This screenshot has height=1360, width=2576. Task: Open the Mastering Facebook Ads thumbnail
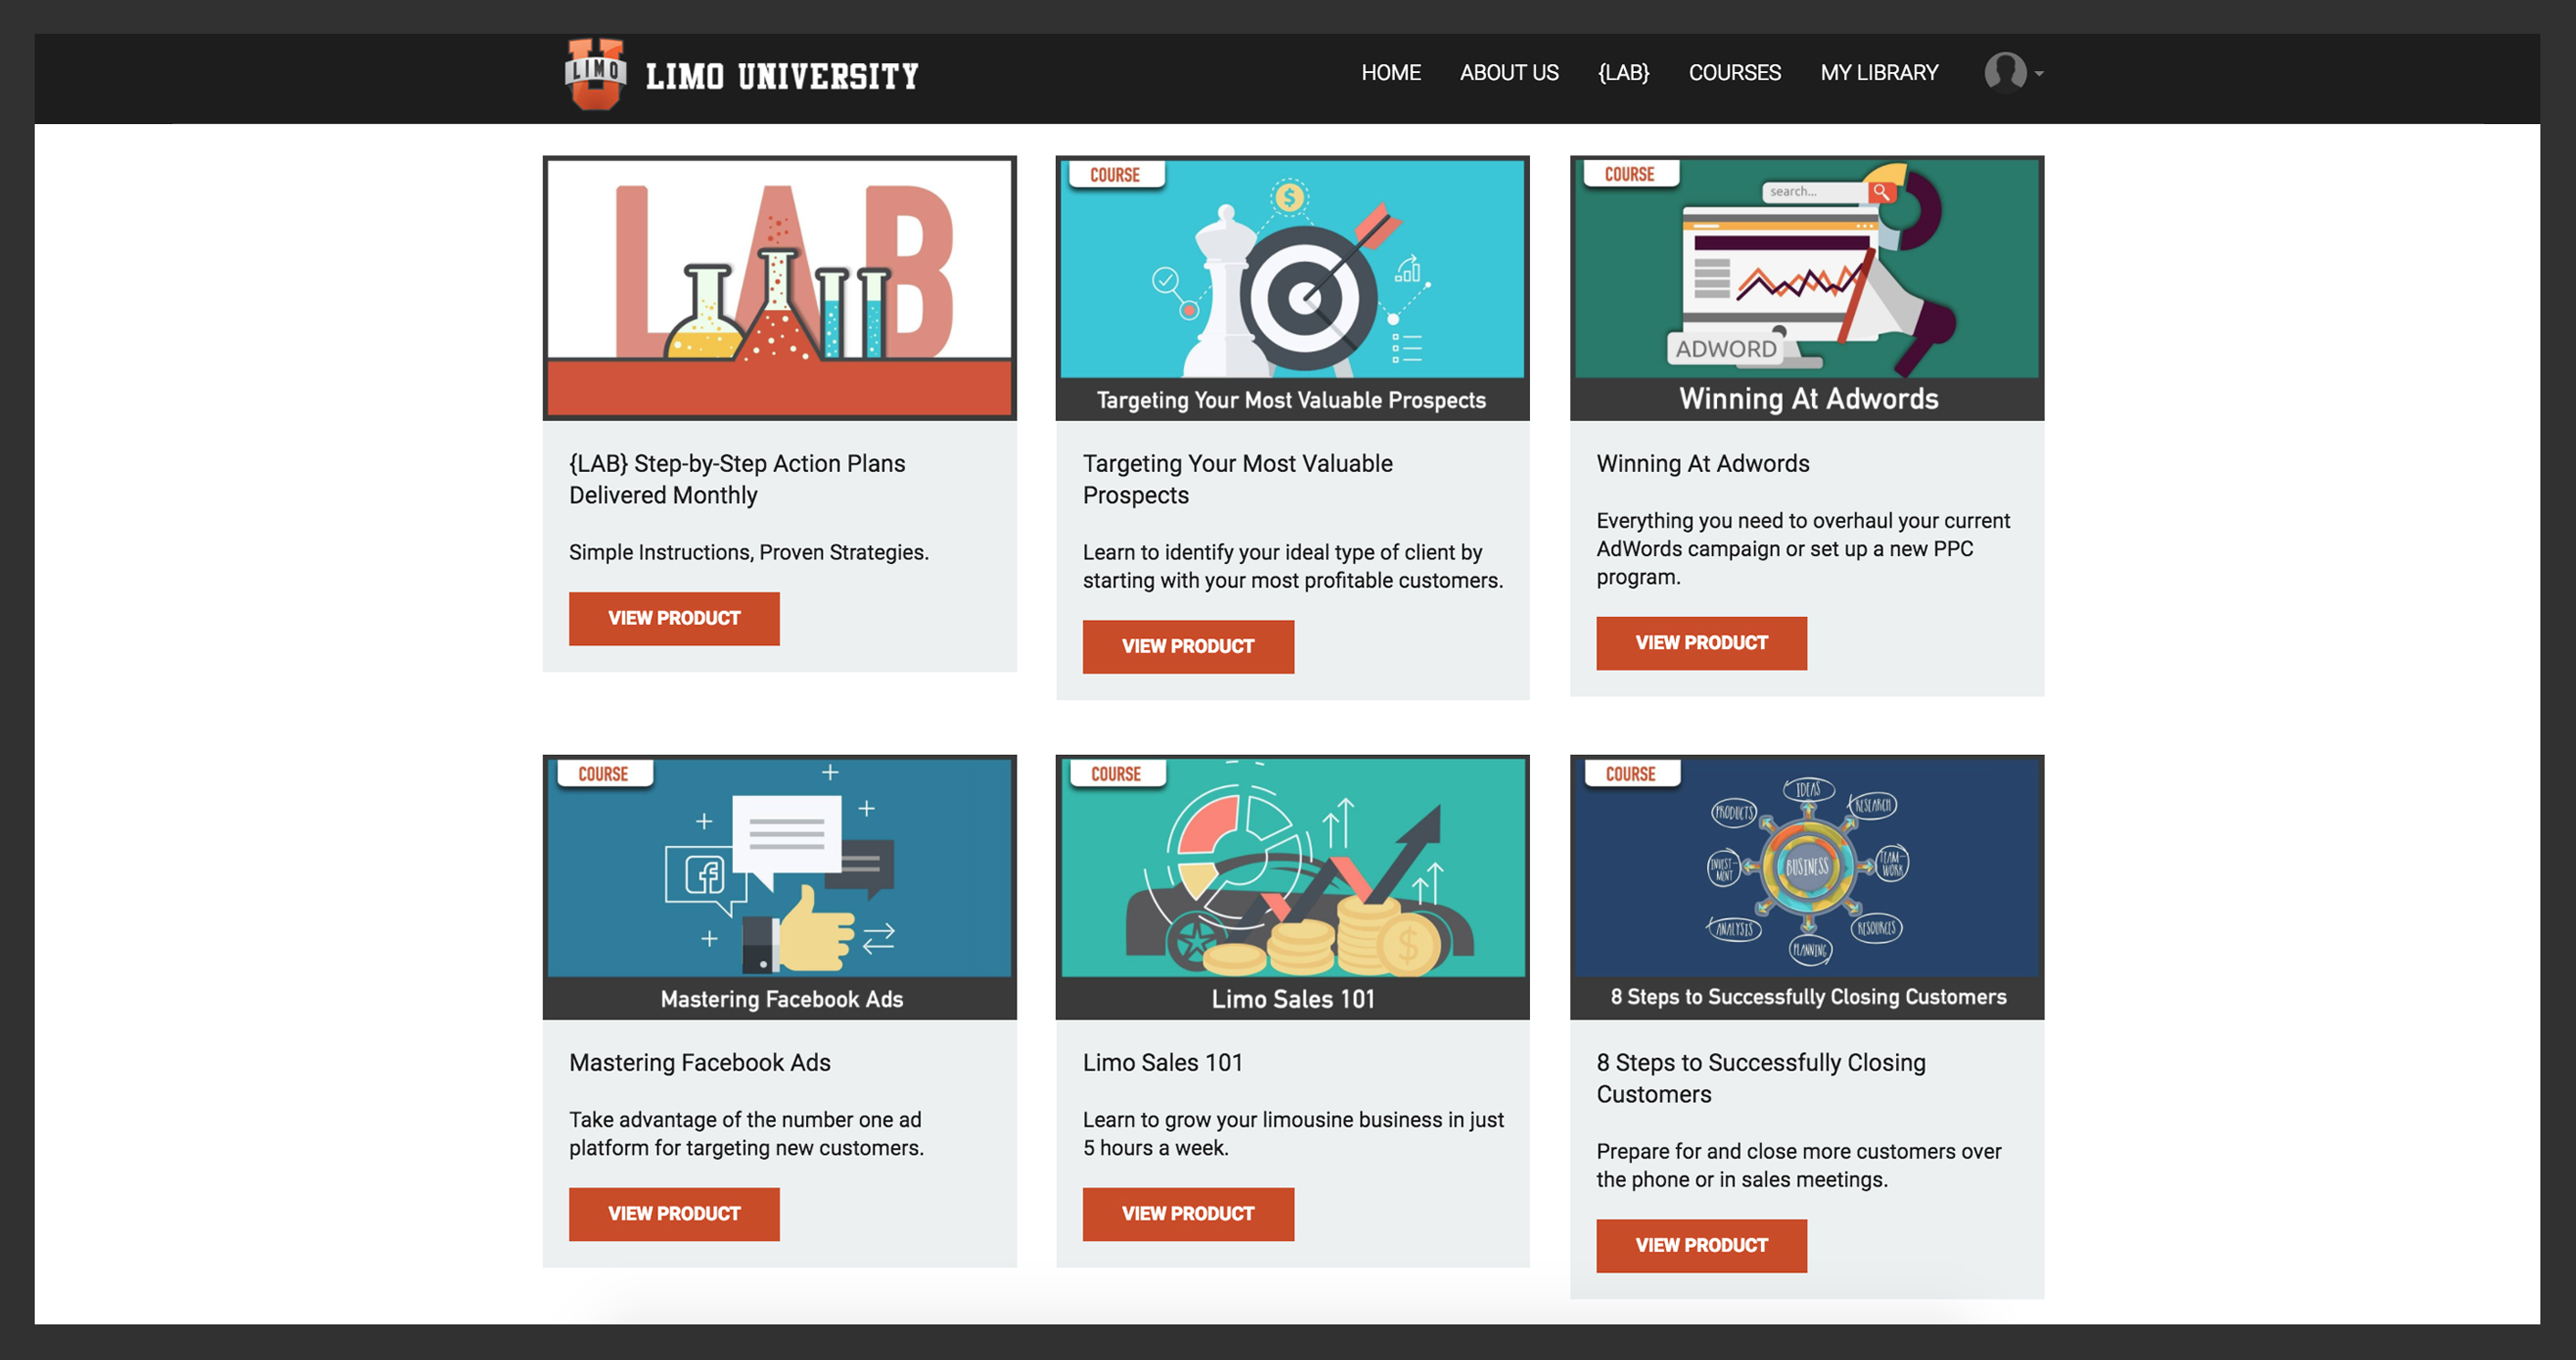(779, 886)
